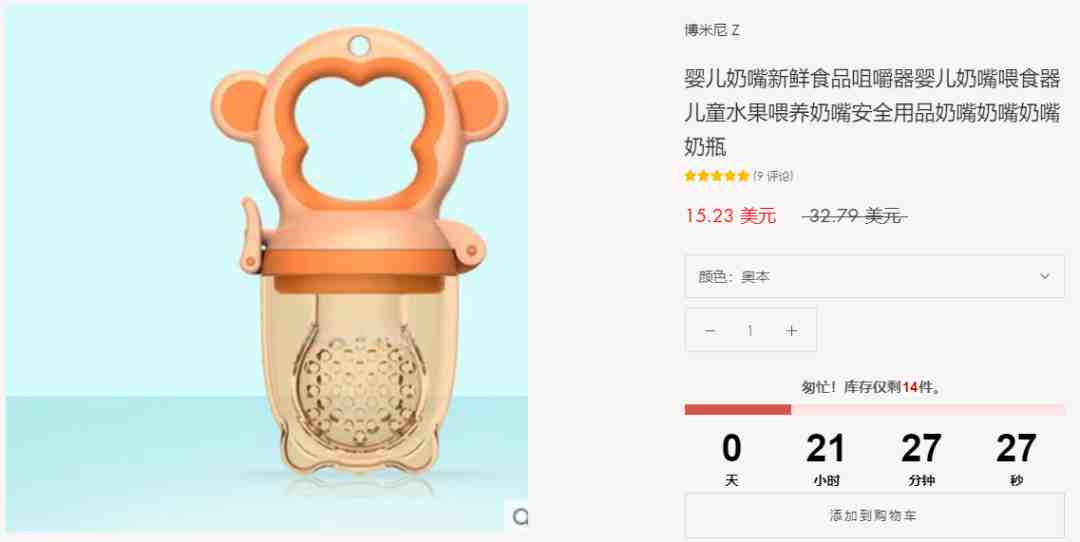
Task: Click the crossed-out 32.79 美元 original price
Action: (x=855, y=216)
